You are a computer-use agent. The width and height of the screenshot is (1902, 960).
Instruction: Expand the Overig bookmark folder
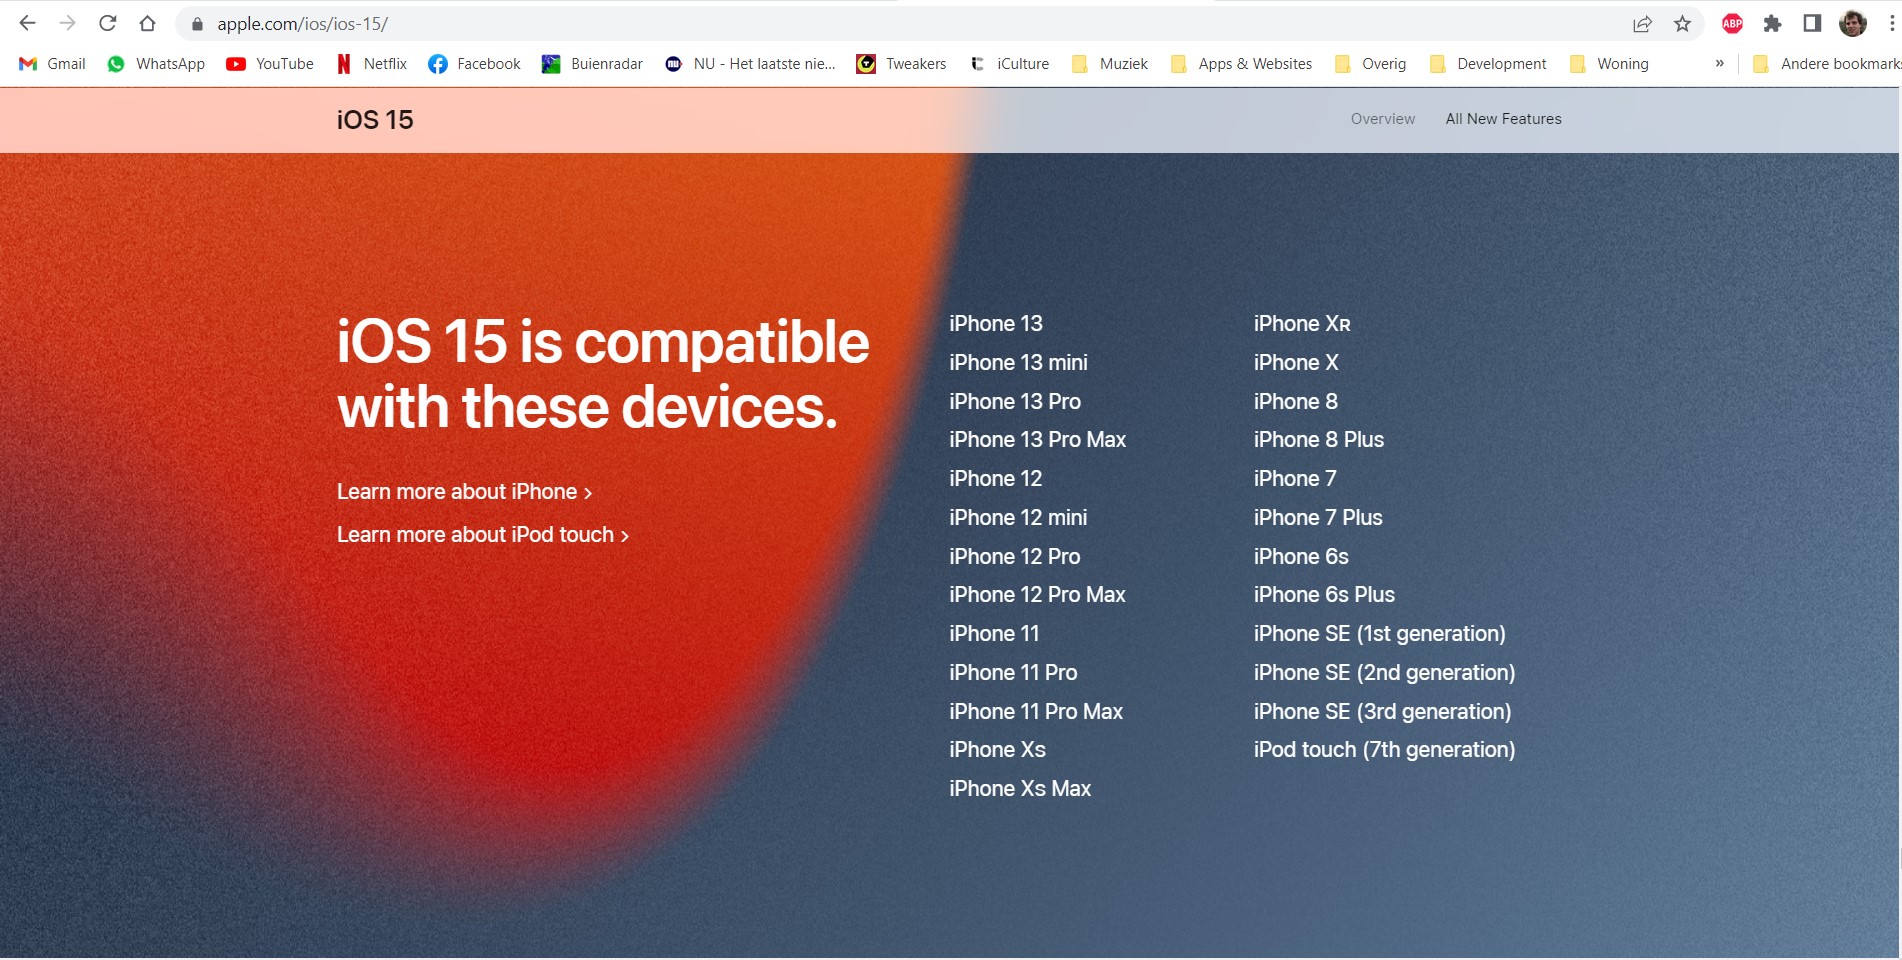(1370, 64)
